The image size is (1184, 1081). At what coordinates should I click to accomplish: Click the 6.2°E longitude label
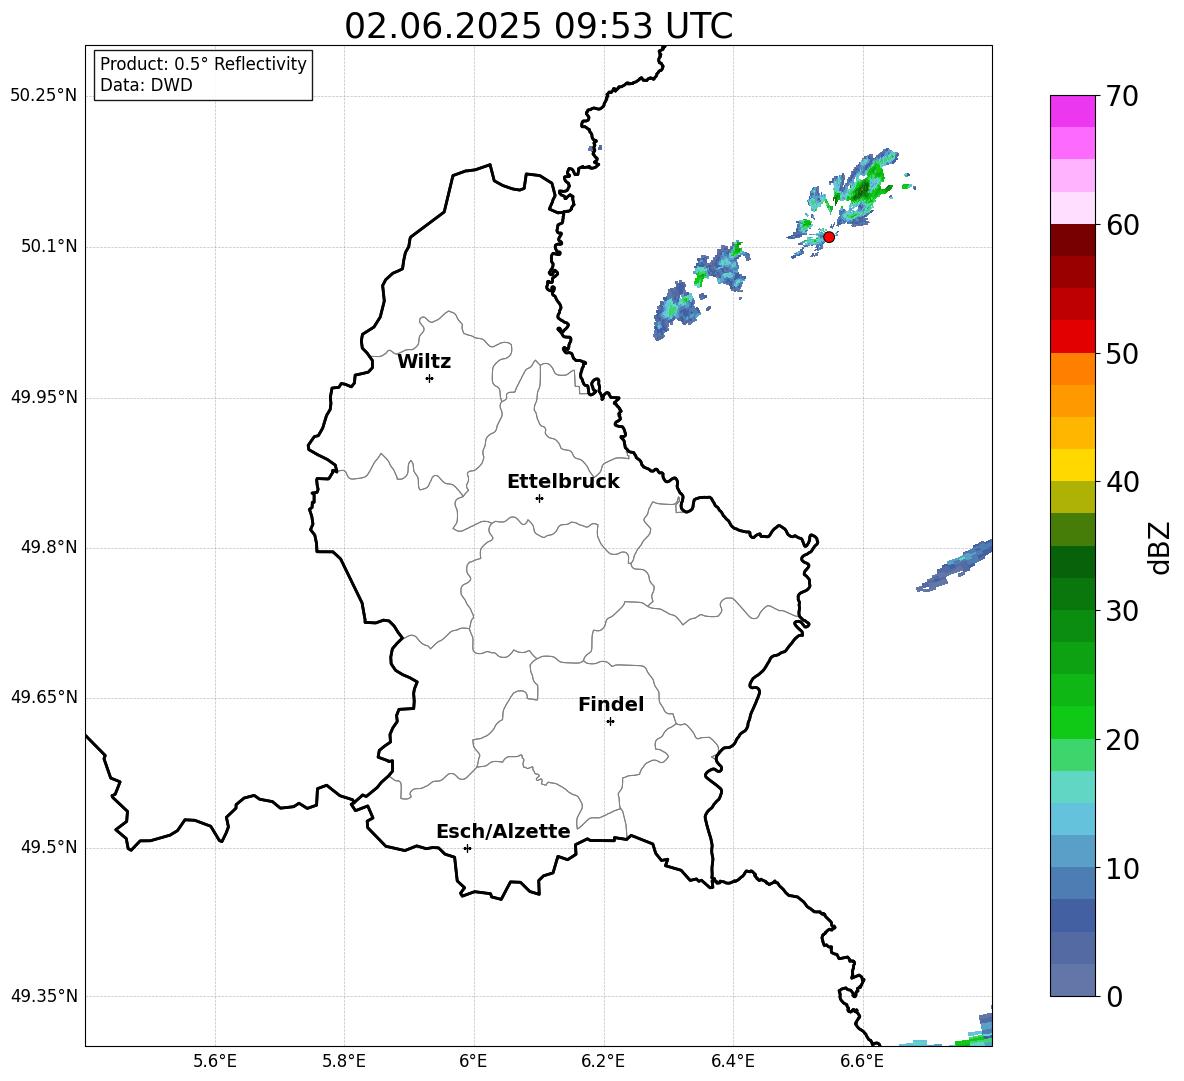603,1061
